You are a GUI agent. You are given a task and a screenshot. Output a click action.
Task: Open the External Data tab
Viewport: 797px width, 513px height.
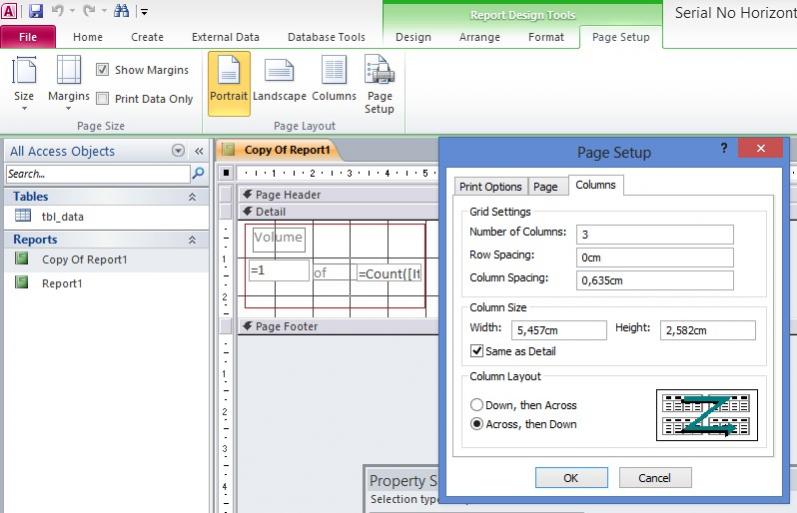click(x=225, y=37)
